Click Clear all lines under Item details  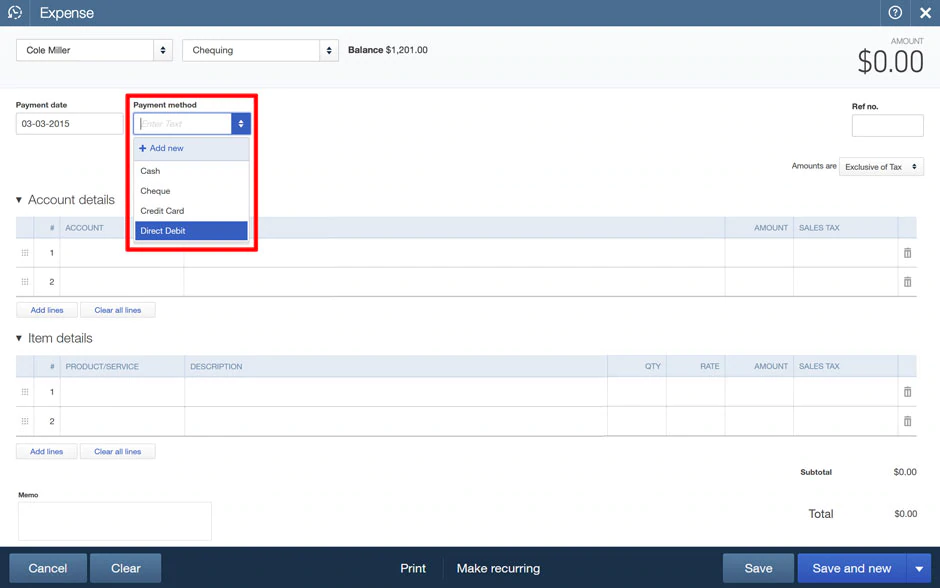118,451
